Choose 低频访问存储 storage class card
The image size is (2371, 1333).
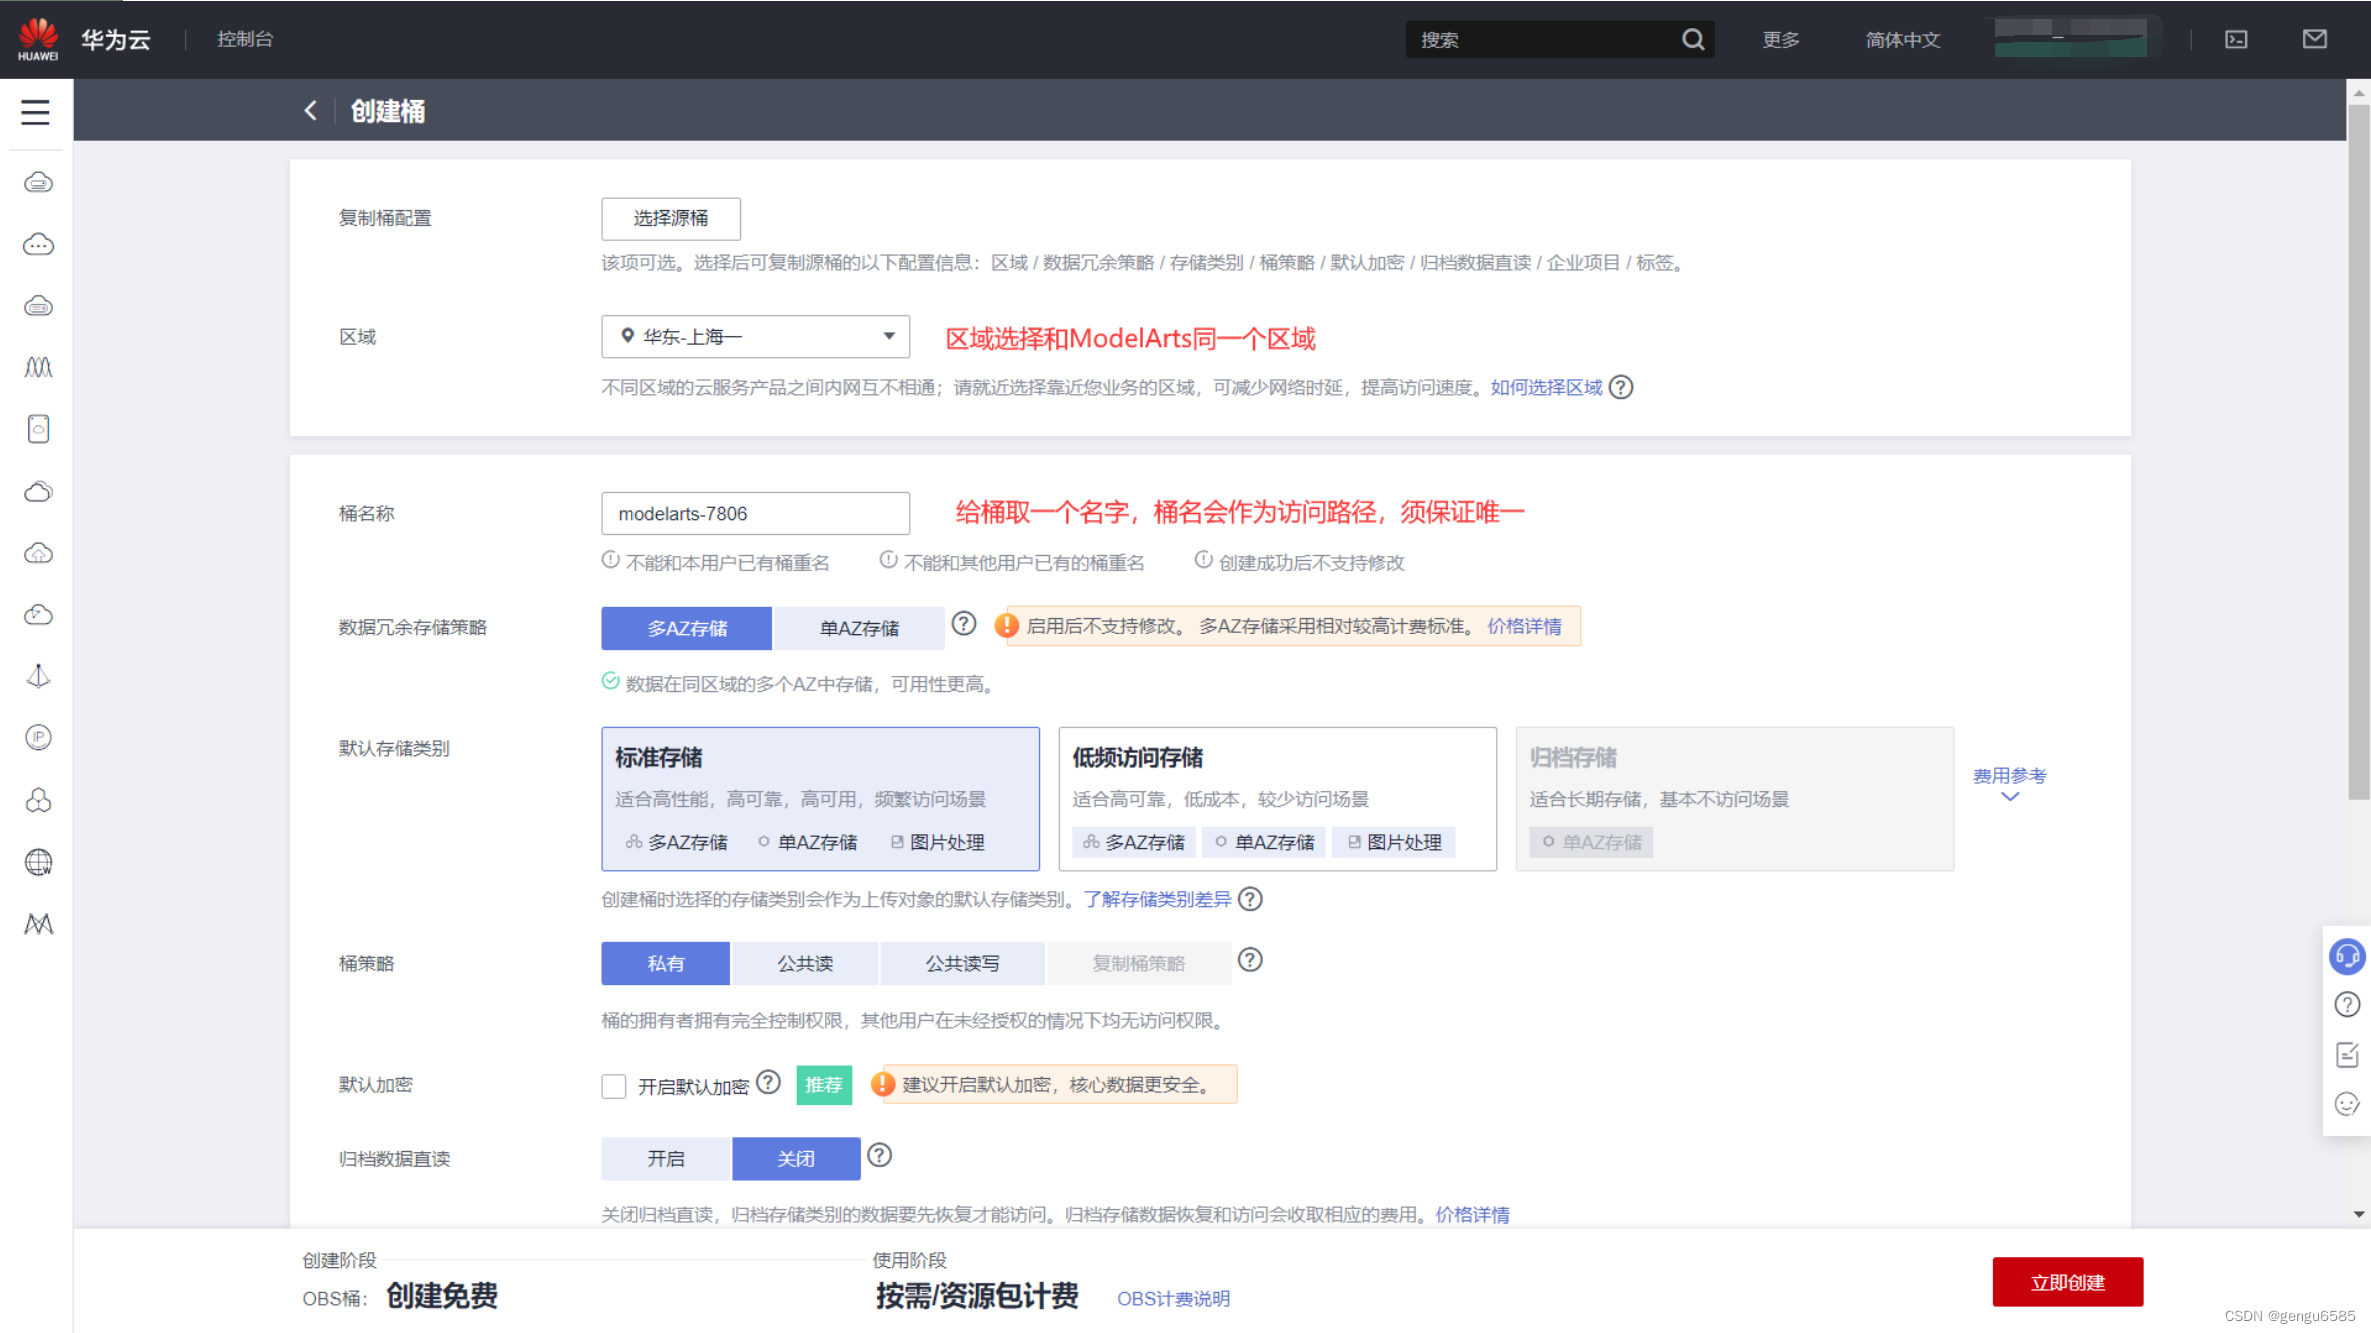pyautogui.click(x=1277, y=799)
